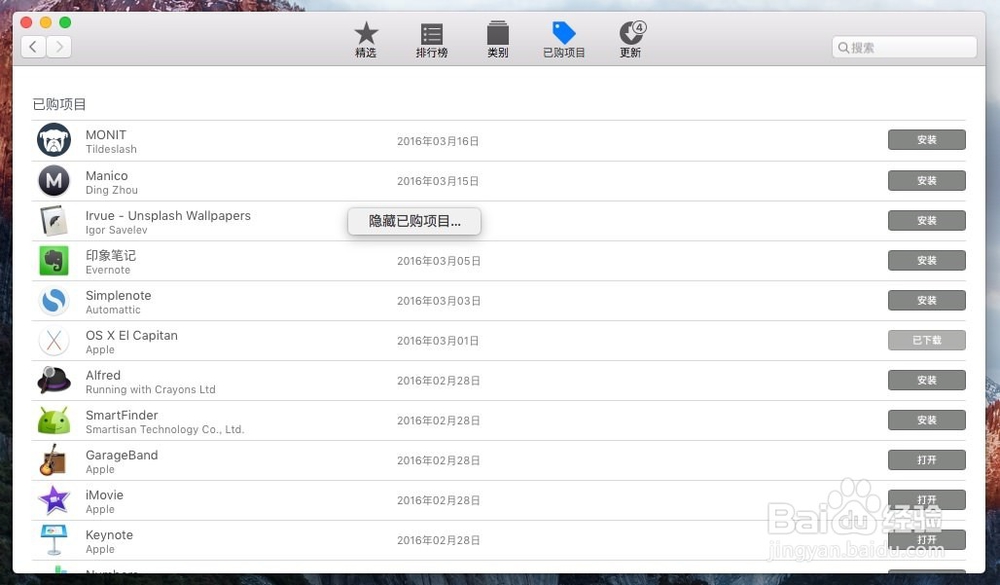Screen dimensions: 1000x585
Task: Click the Simplenote app icon
Action: pyautogui.click(x=54, y=300)
